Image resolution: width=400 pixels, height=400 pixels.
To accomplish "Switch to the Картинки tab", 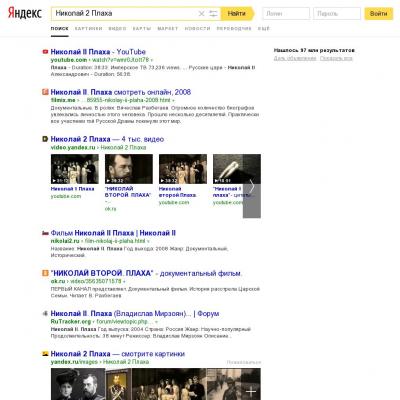I will (x=89, y=29).
